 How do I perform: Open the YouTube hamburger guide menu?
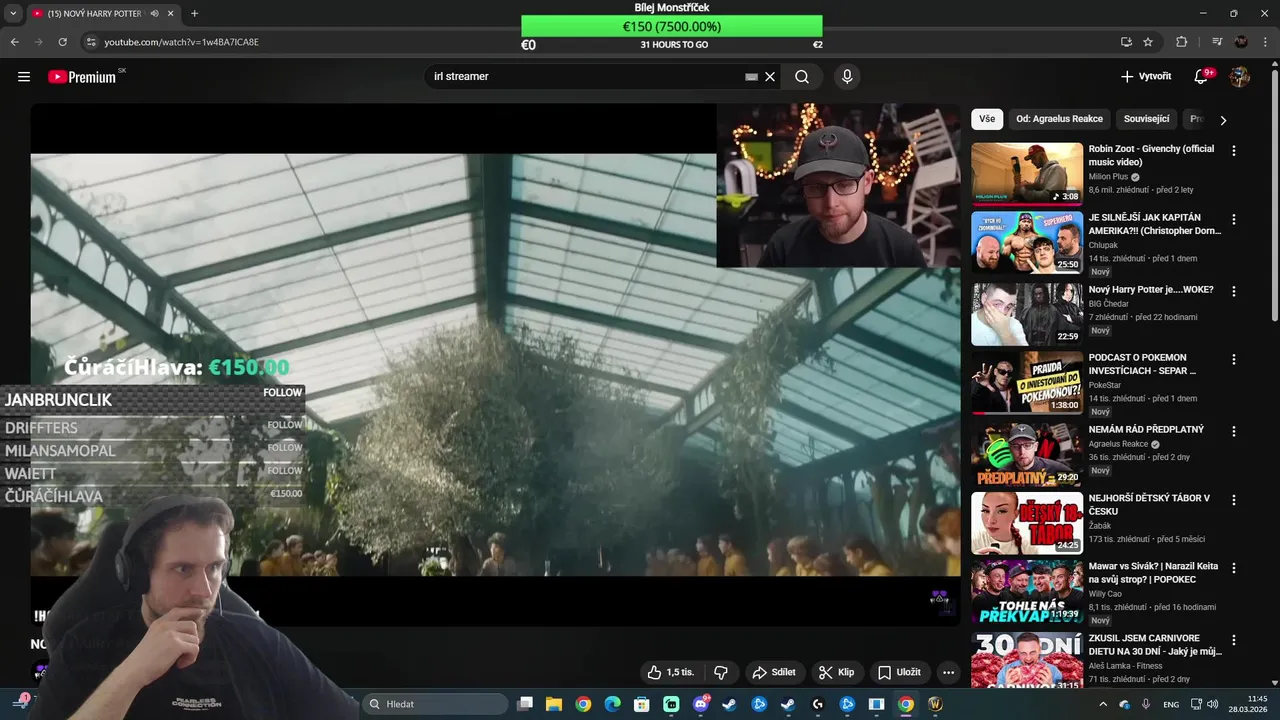pyautogui.click(x=24, y=76)
